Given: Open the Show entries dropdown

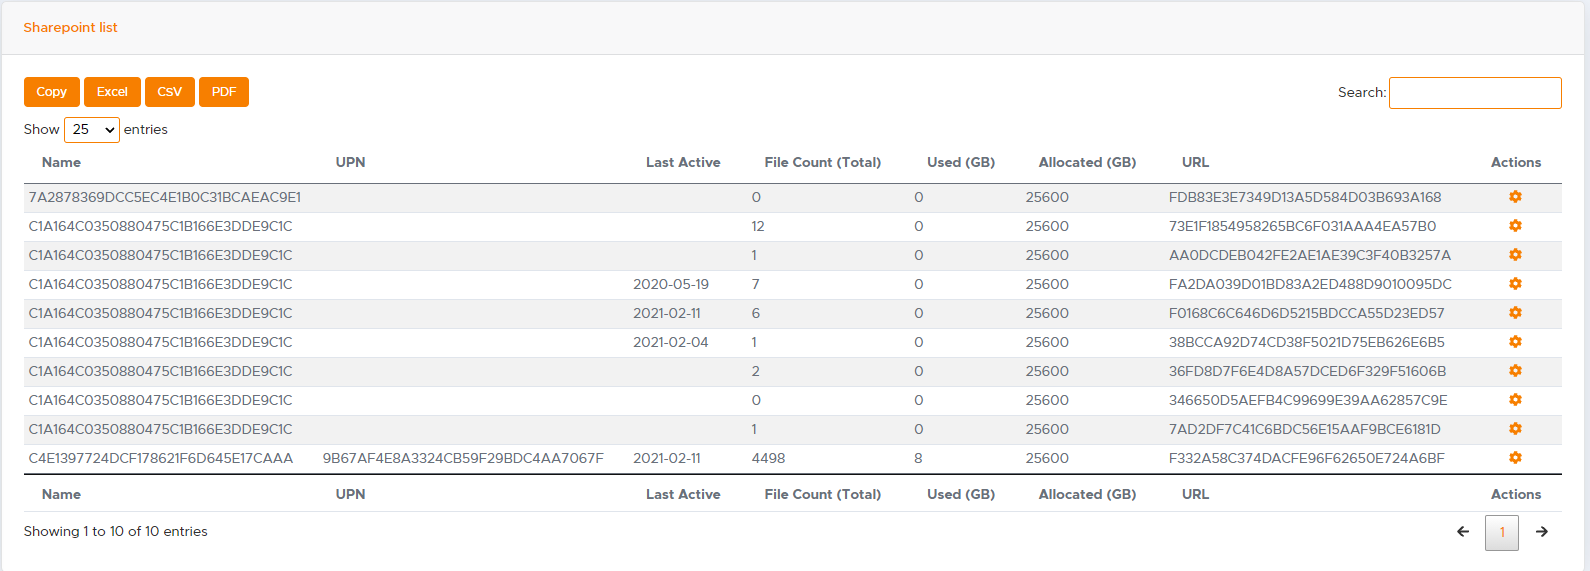Looking at the screenshot, I should tap(92, 130).
